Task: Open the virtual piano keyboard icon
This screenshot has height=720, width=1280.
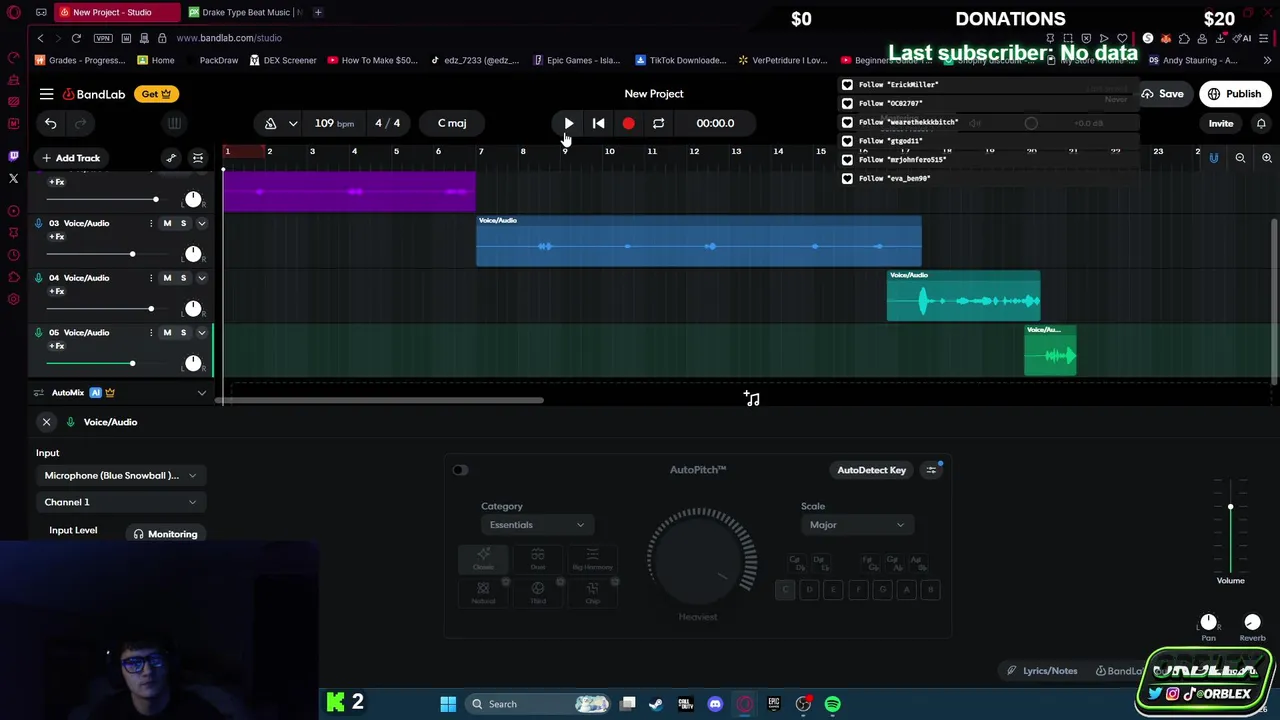Action: [174, 123]
